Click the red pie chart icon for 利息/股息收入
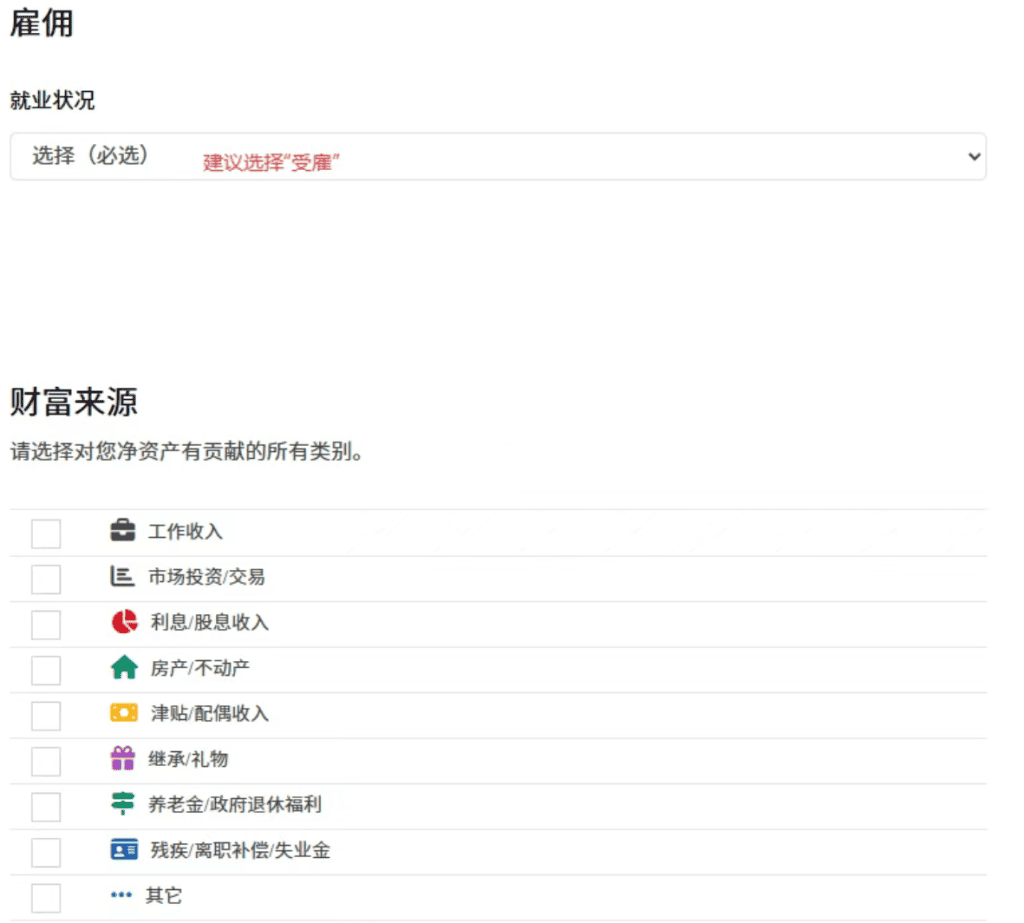 [124, 622]
